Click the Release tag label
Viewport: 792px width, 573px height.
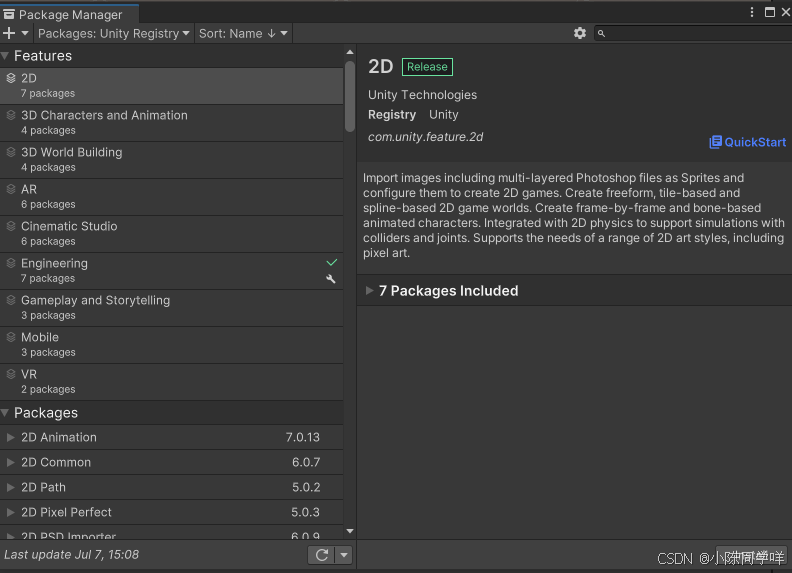point(427,67)
